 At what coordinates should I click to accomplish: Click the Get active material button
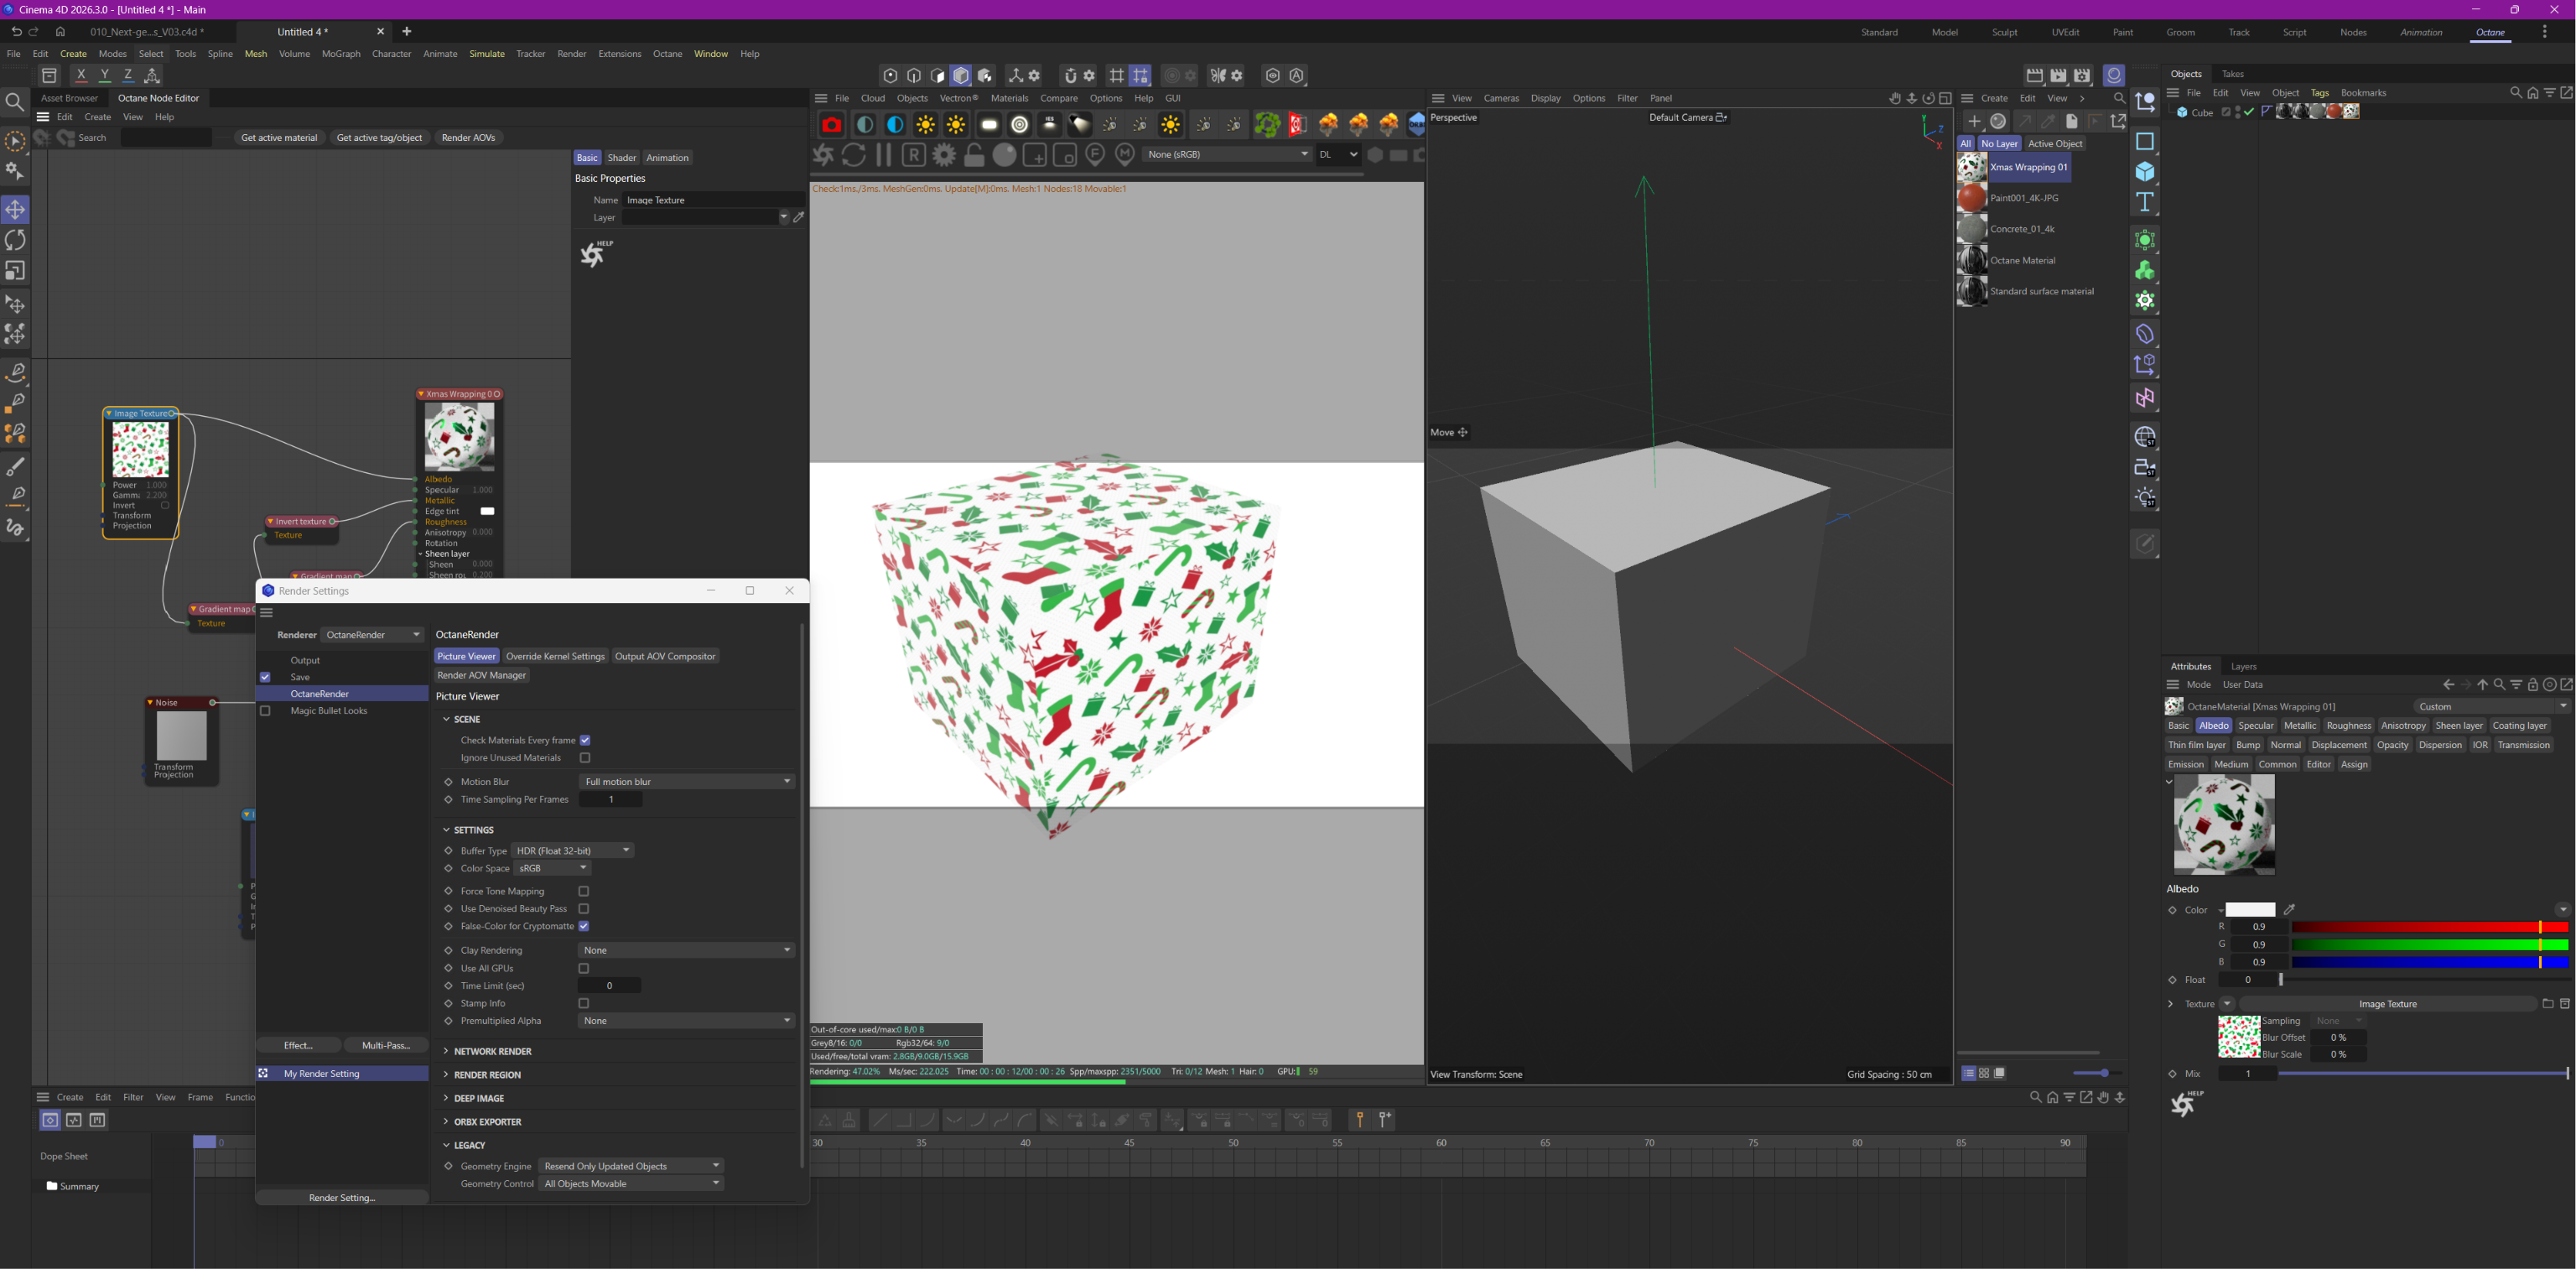279,138
